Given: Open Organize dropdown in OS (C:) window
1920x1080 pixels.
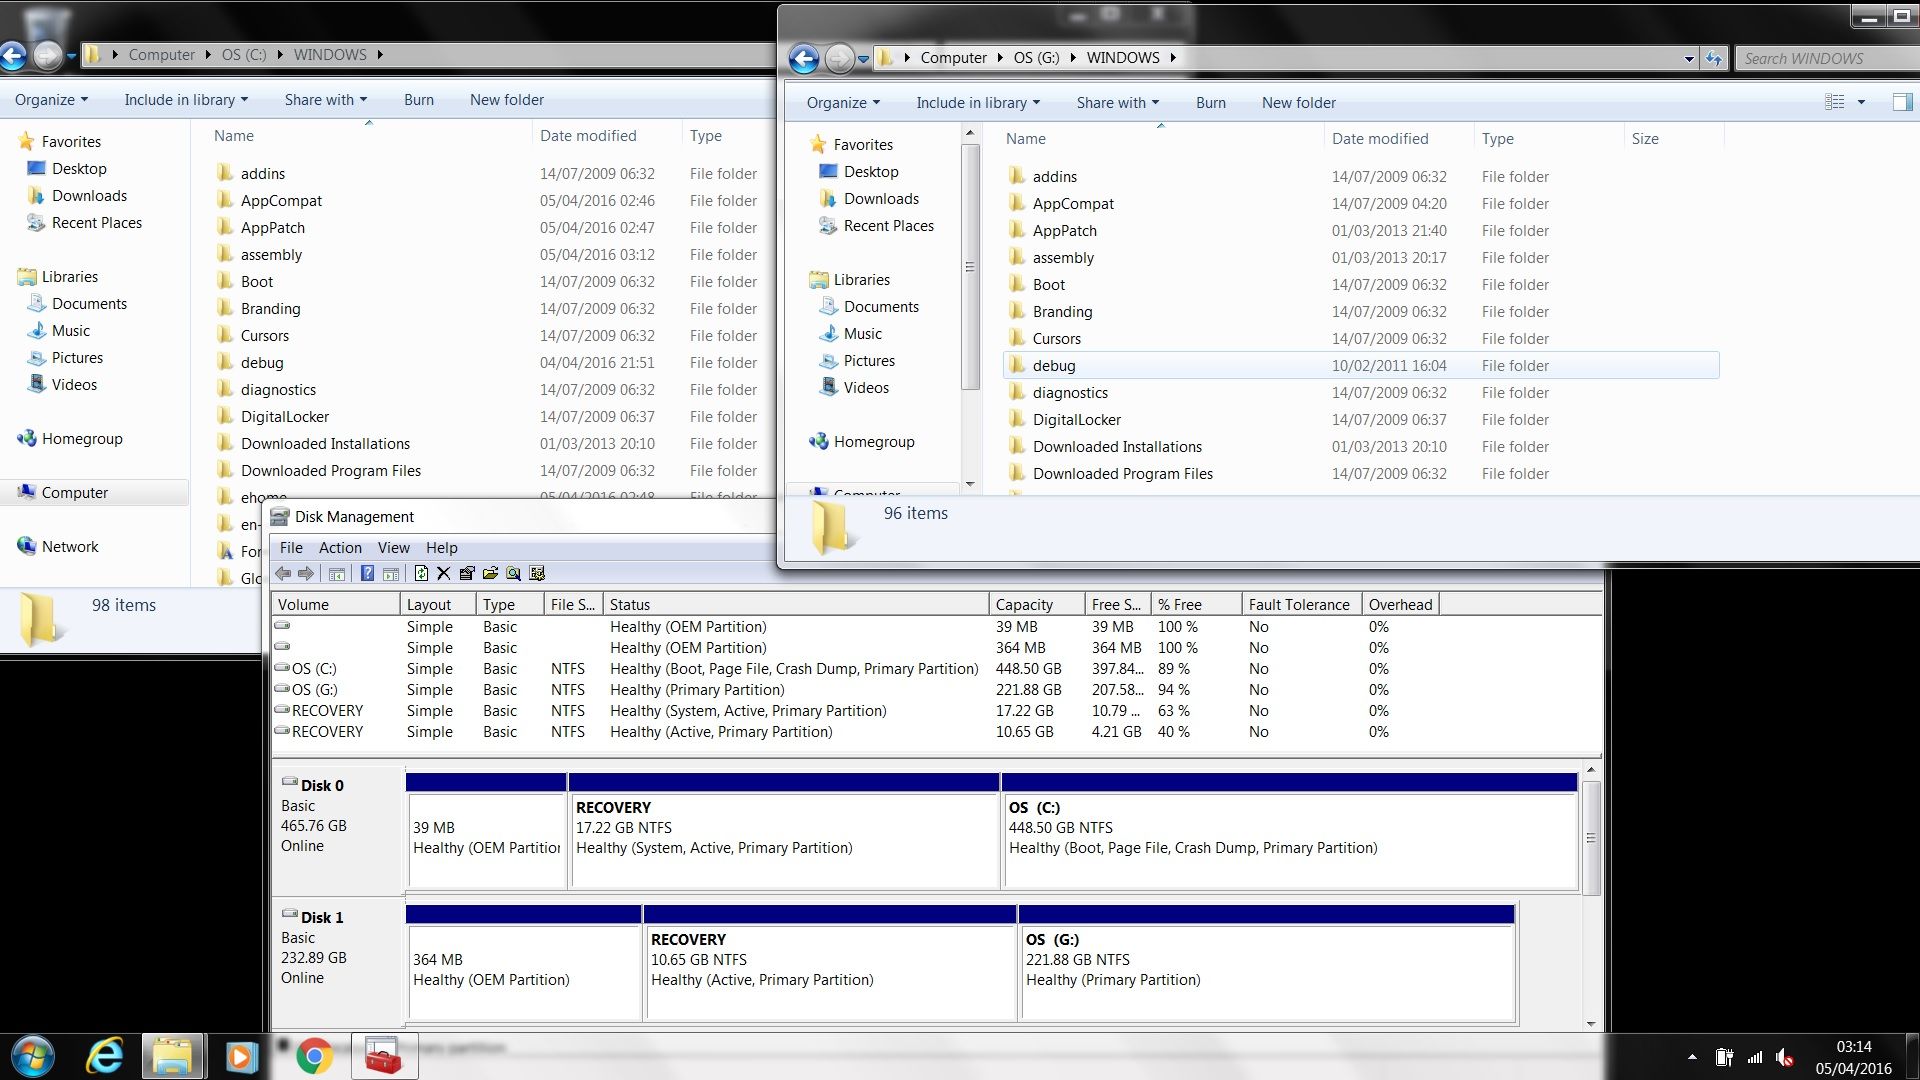Looking at the screenshot, I should pyautogui.click(x=51, y=99).
